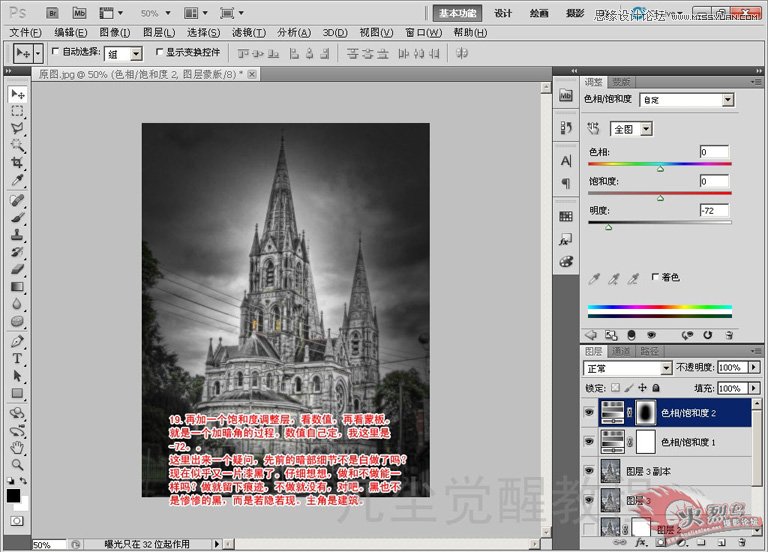Screen dimensions: 768x552
Task: Expand the 全图 channel range dropdown
Action: point(646,129)
